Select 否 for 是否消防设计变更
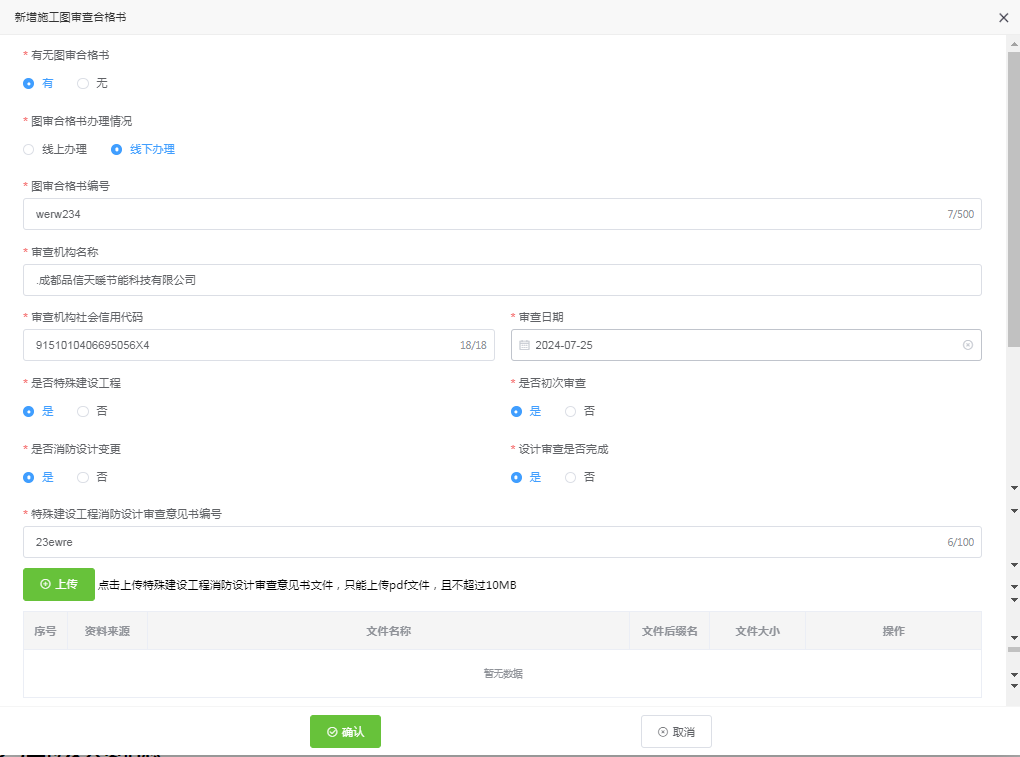This screenshot has width=1020, height=757. [x=82, y=477]
